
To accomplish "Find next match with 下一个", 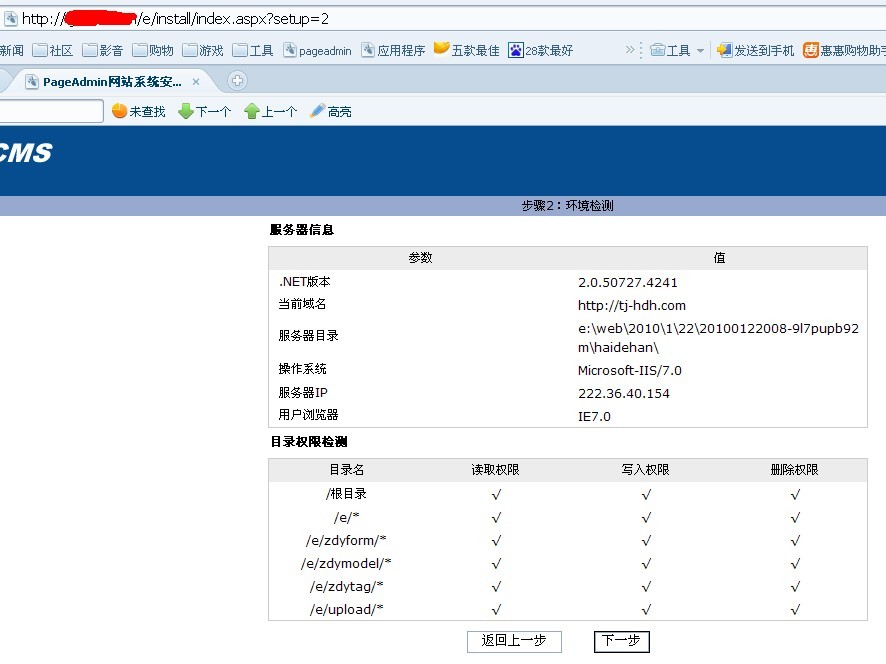I will click(x=204, y=112).
